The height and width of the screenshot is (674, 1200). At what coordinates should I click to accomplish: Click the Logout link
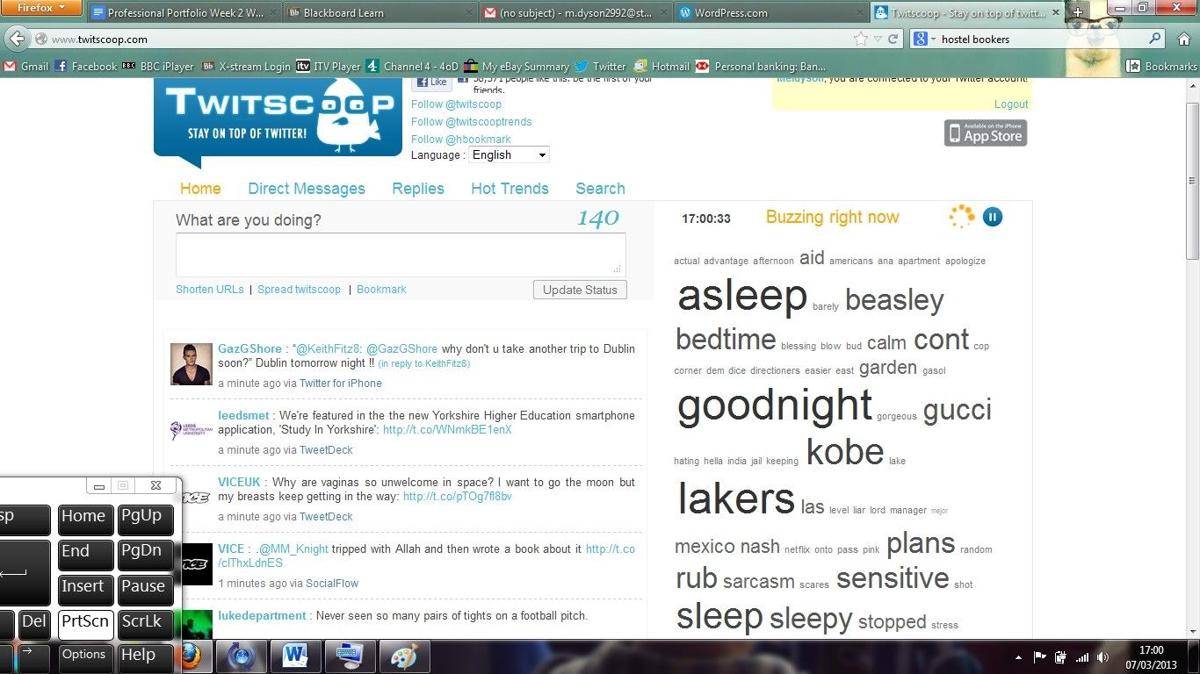coord(1011,104)
